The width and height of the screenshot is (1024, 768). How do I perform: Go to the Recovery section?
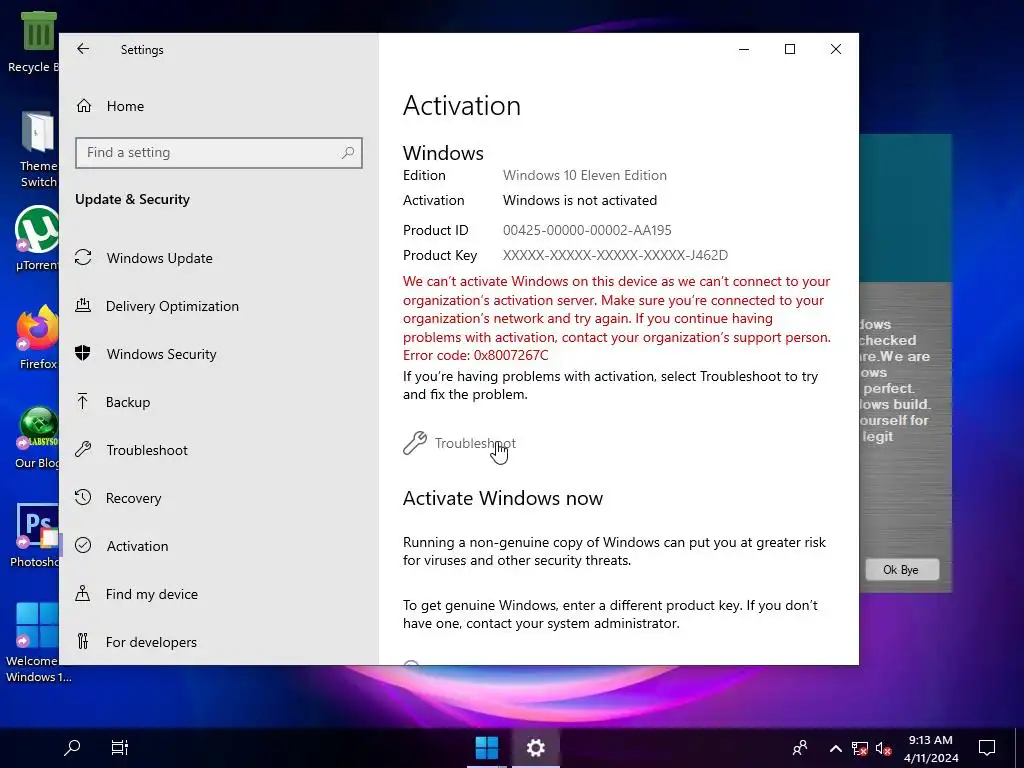click(x=133, y=498)
